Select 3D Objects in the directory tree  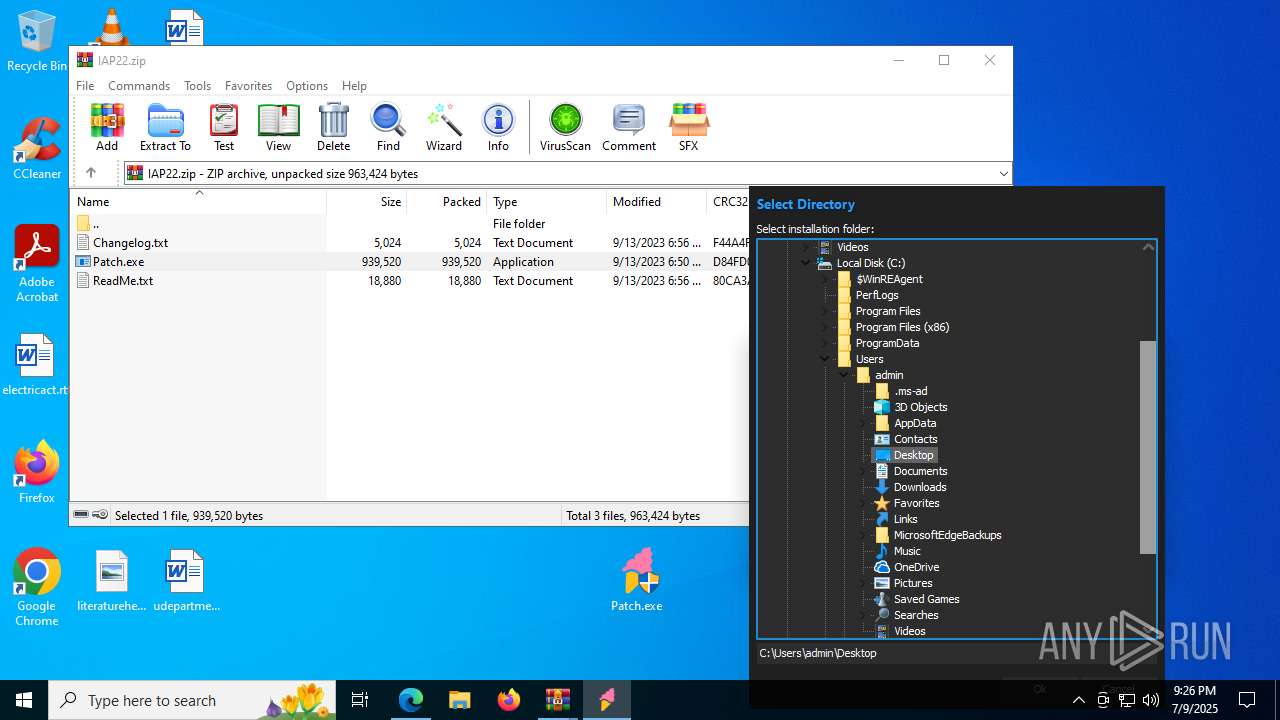pyautogui.click(x=920, y=407)
